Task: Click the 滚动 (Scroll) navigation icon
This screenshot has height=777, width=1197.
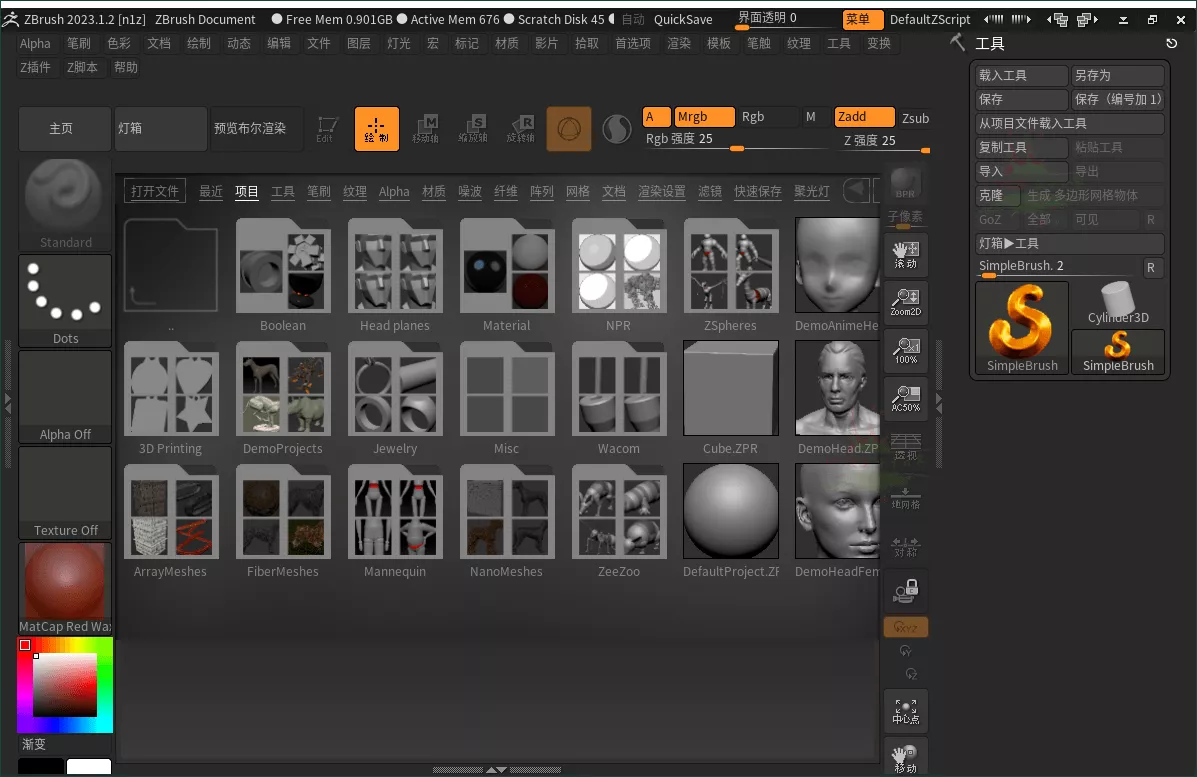Action: (905, 254)
